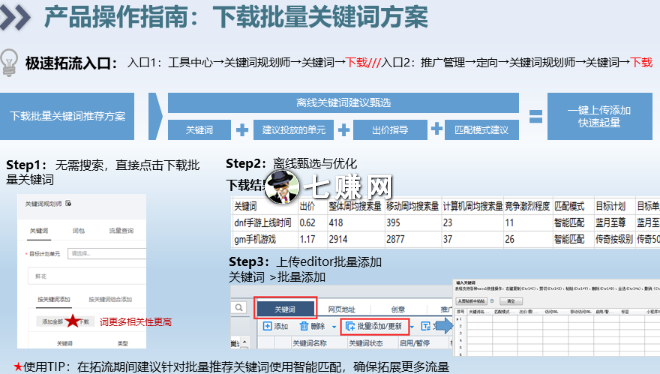Click the 建议投放的单元 block
The image size is (660, 374).
[293, 130]
